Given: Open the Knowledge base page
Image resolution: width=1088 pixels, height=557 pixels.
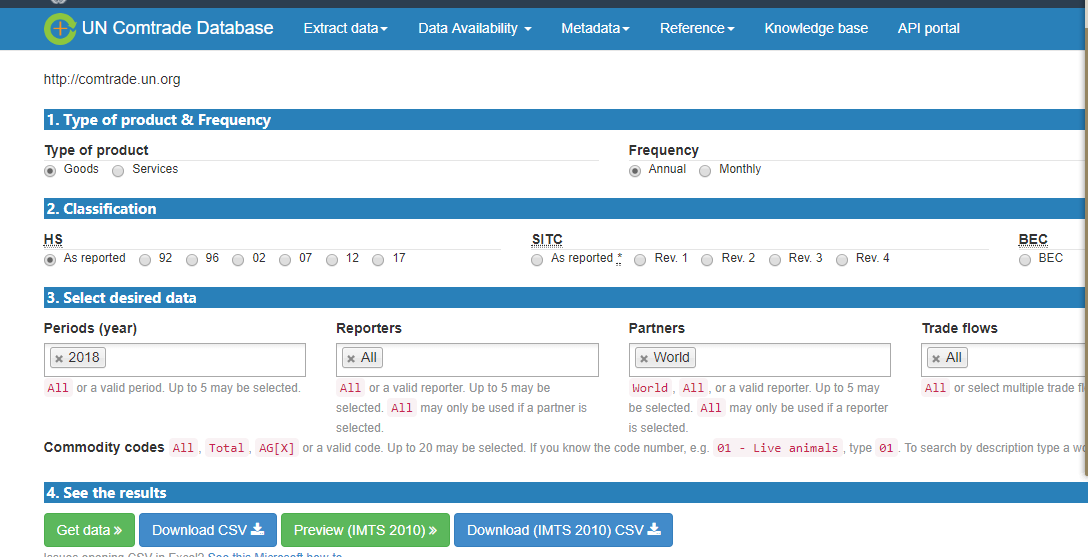Looking at the screenshot, I should tap(816, 28).
